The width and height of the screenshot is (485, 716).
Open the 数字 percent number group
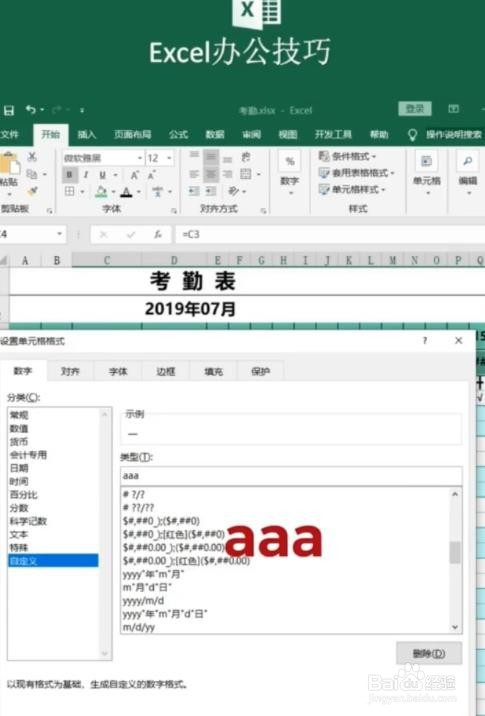pyautogui.click(x=290, y=174)
